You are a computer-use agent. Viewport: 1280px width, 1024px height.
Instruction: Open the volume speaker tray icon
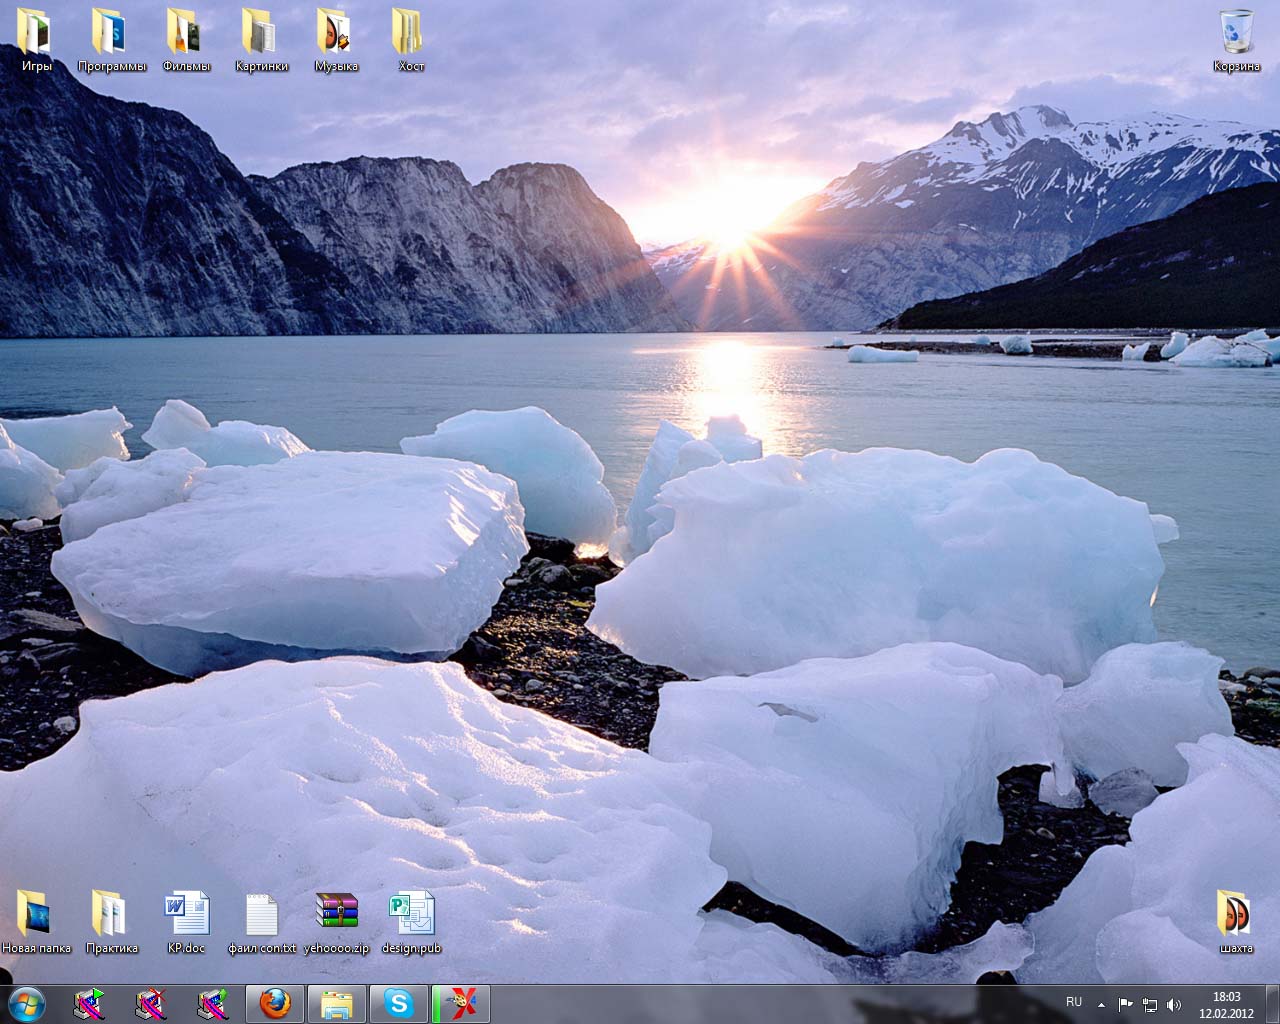click(1173, 1004)
